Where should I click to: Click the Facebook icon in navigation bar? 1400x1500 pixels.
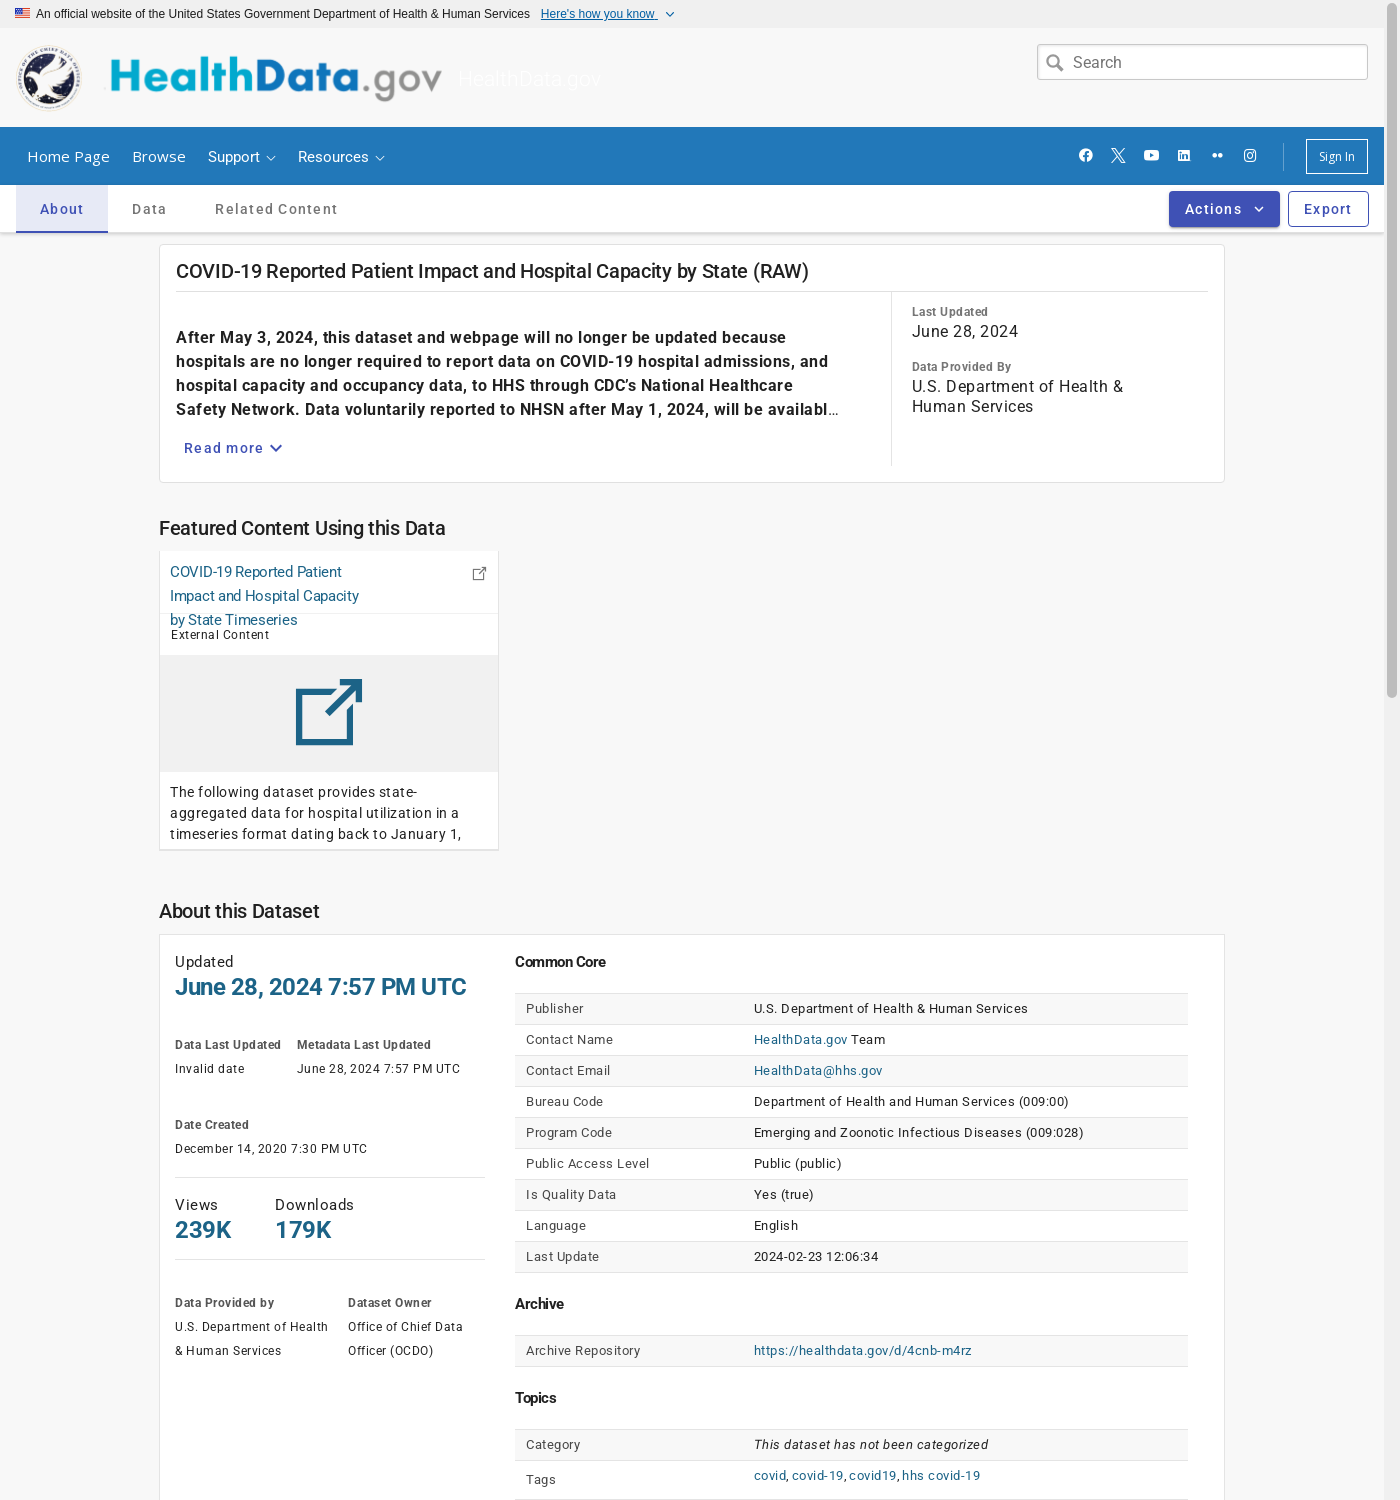(x=1085, y=156)
